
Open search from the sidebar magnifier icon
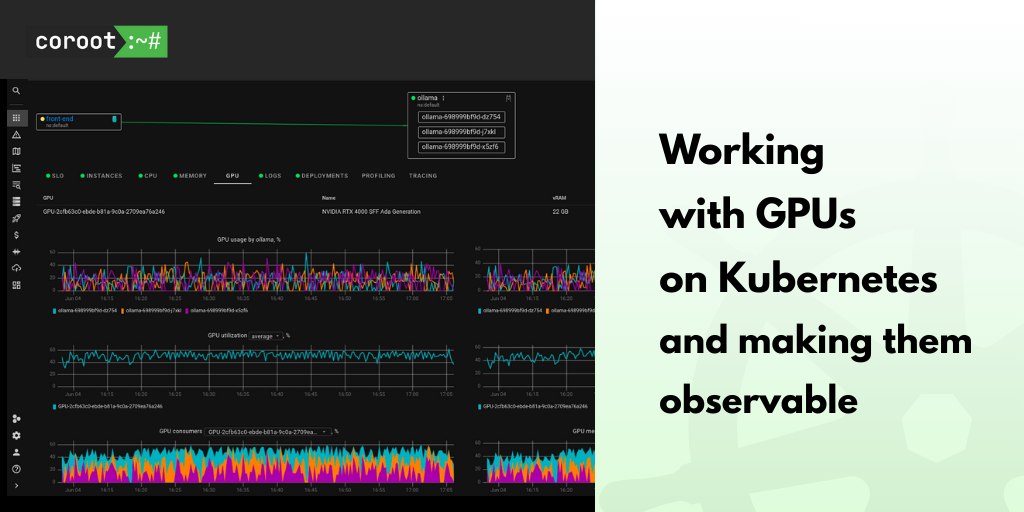click(16, 91)
